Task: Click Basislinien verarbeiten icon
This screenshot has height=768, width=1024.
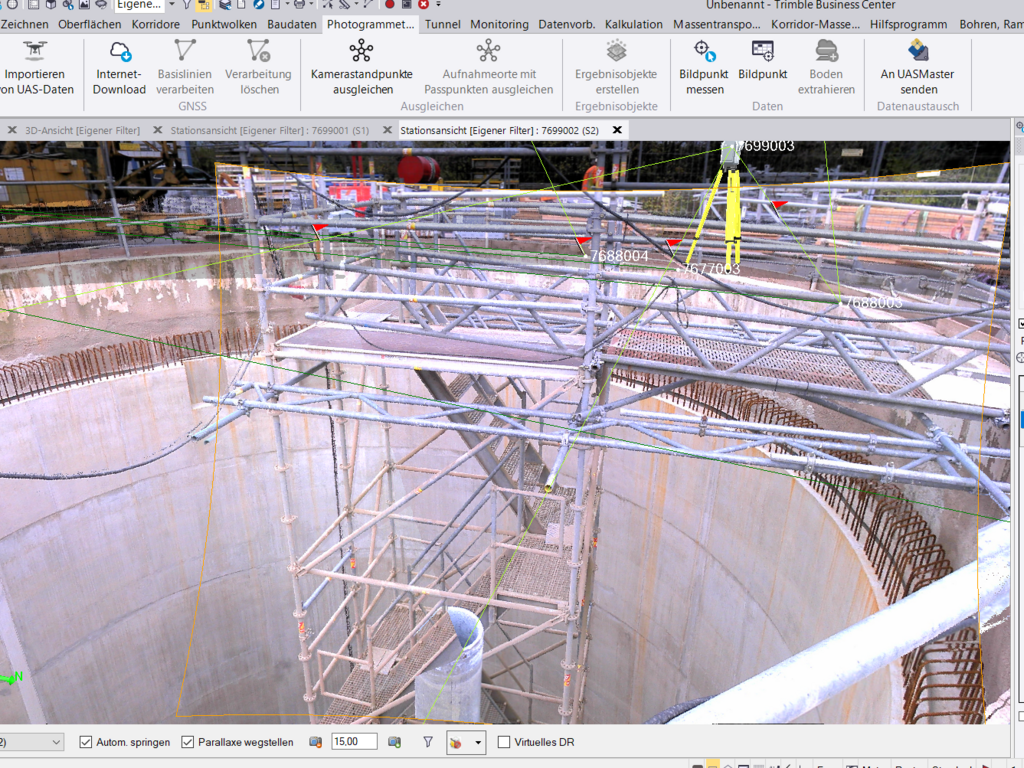Action: [185, 50]
